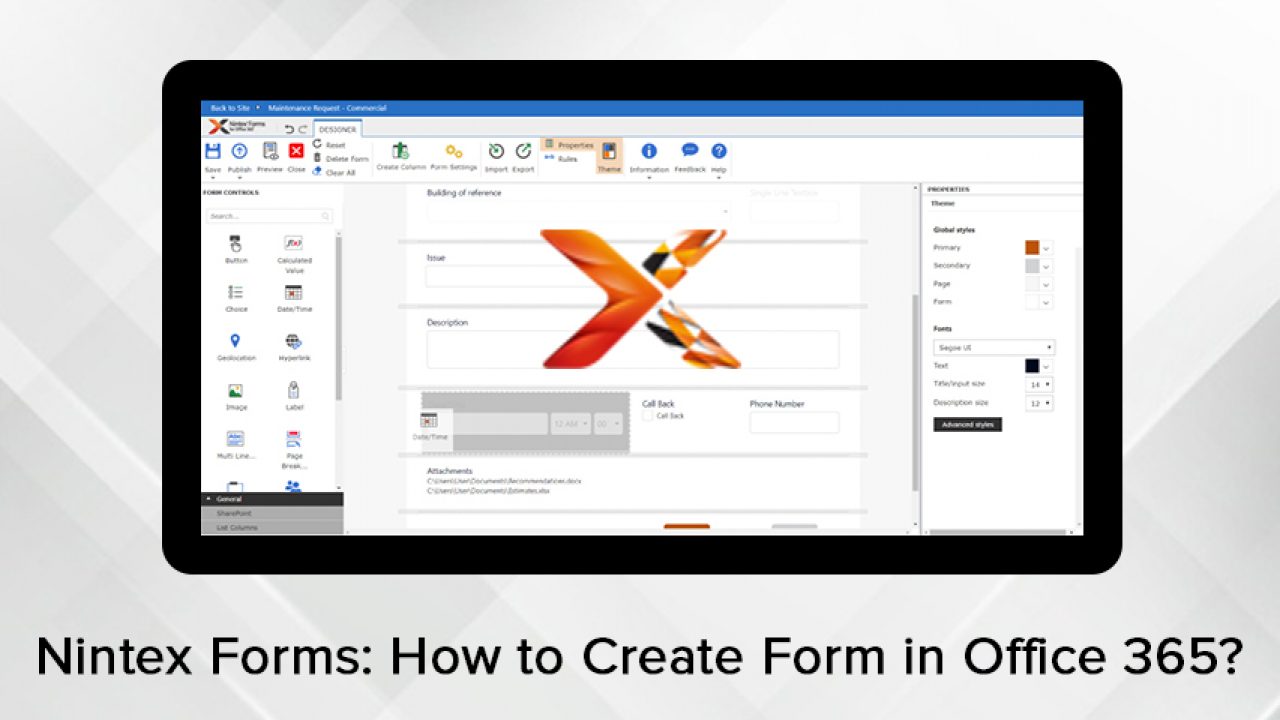
Task: Open the Title/Input size dropdown
Action: pyautogui.click(x=1040, y=384)
